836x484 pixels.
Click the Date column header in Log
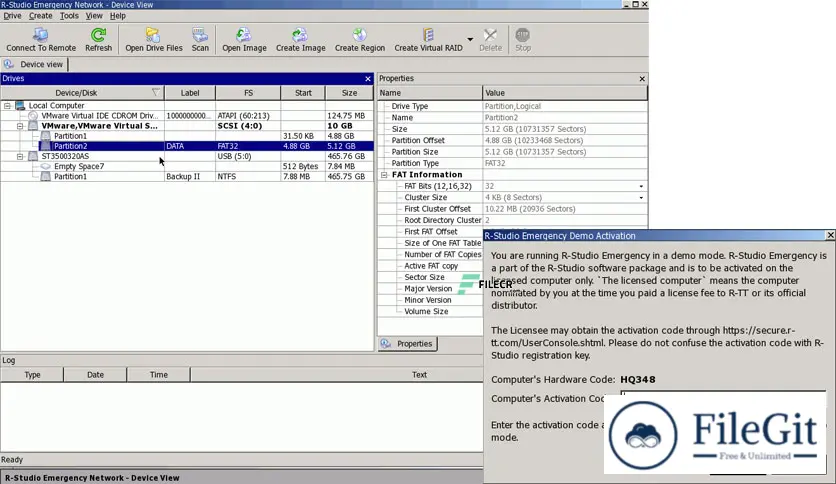coord(95,375)
